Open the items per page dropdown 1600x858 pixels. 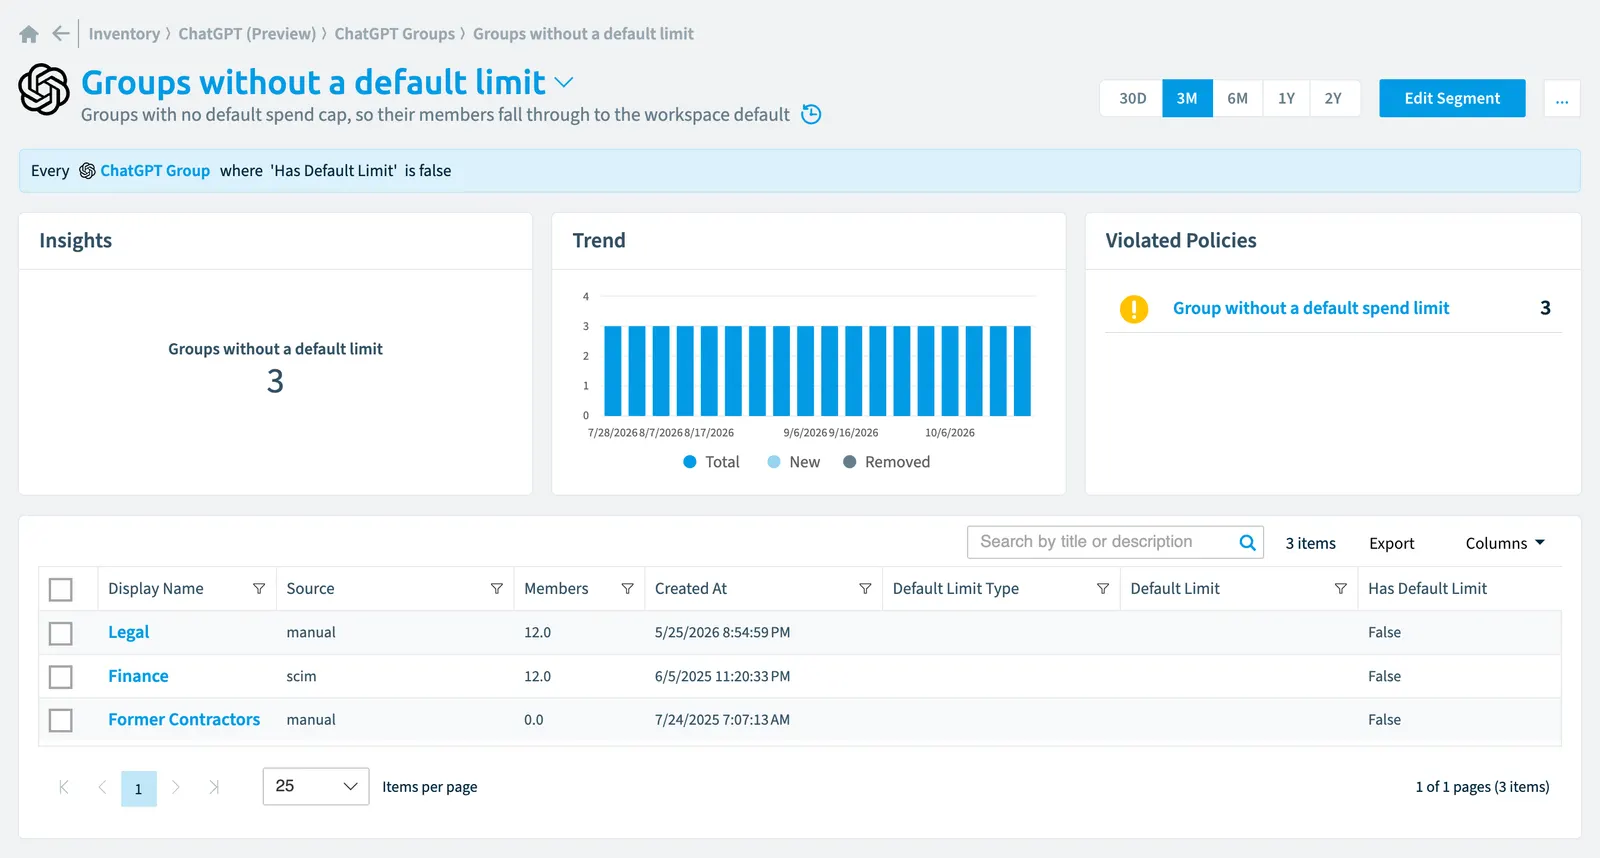point(316,787)
